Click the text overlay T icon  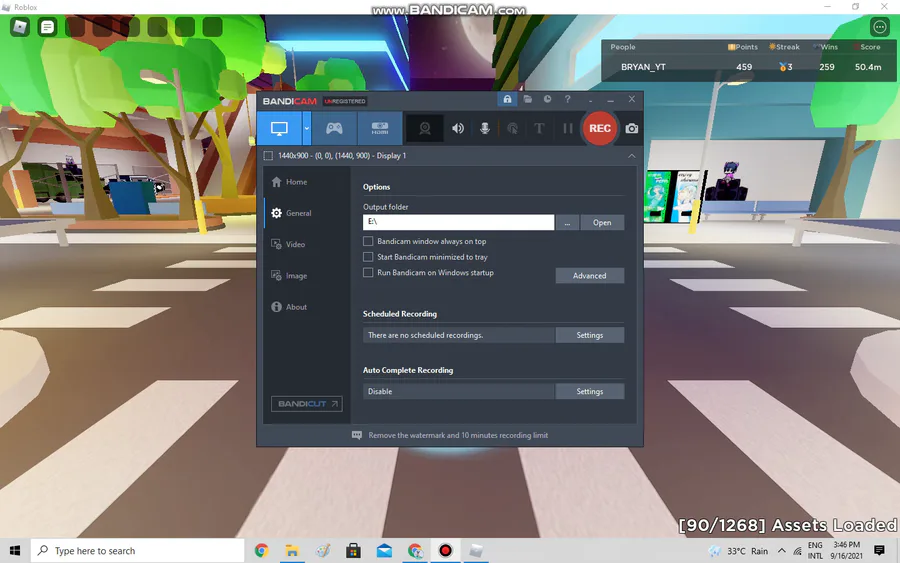(x=539, y=129)
